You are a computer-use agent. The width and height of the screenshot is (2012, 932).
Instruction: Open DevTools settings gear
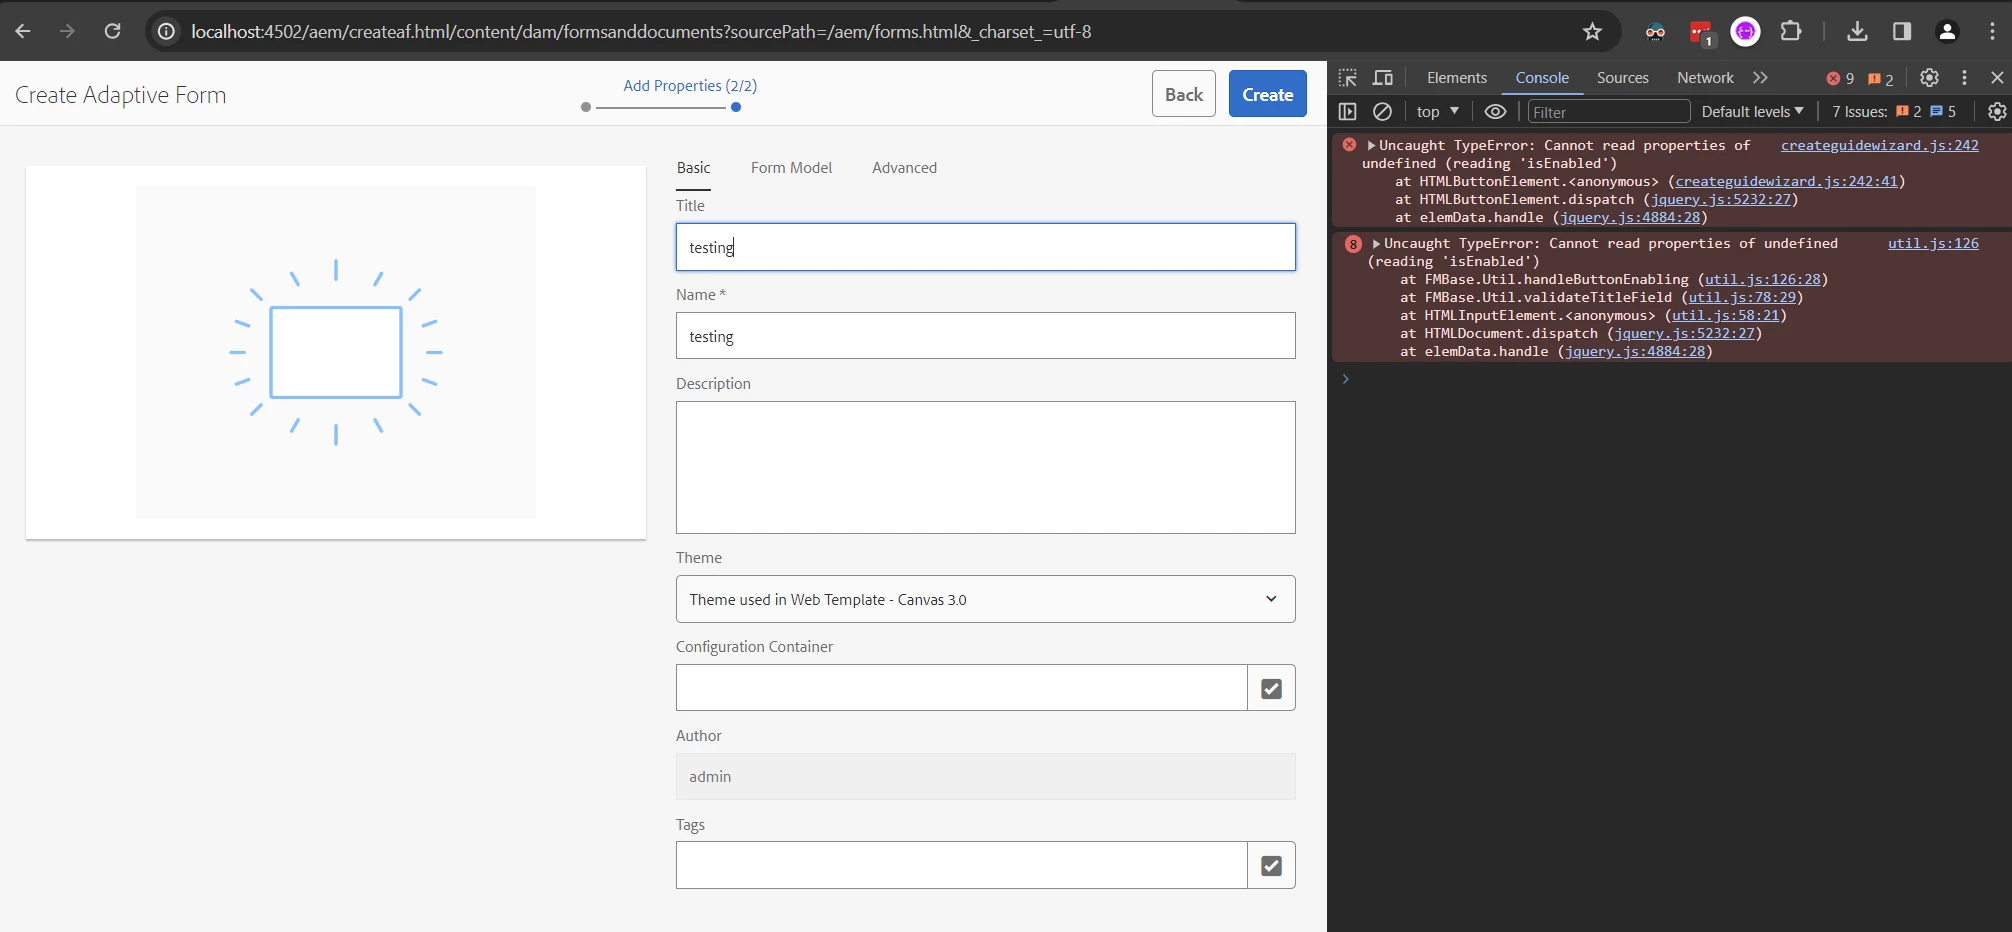(x=1929, y=77)
